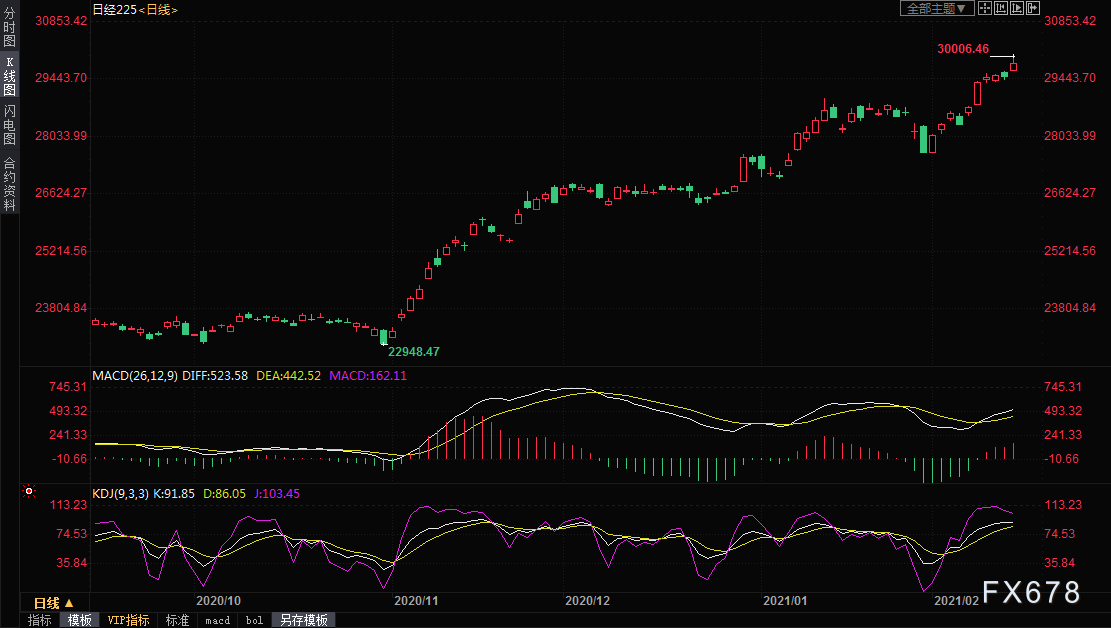The width and height of the screenshot is (1111, 628).
Task: Click the lowest candlestick near 22948.47
Action: click(383, 337)
